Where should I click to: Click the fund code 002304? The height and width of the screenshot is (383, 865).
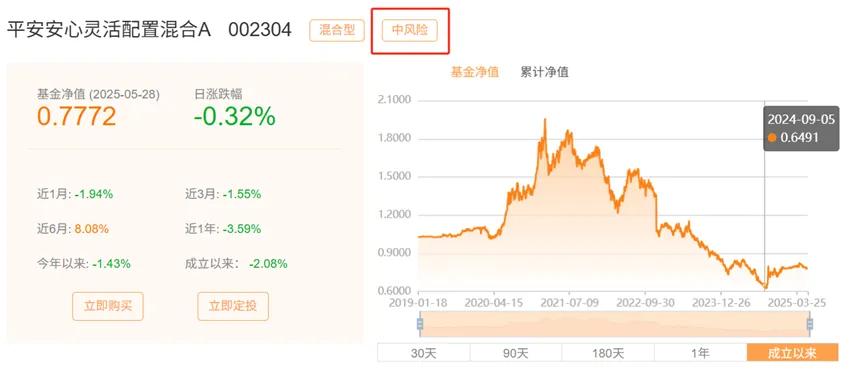point(260,30)
